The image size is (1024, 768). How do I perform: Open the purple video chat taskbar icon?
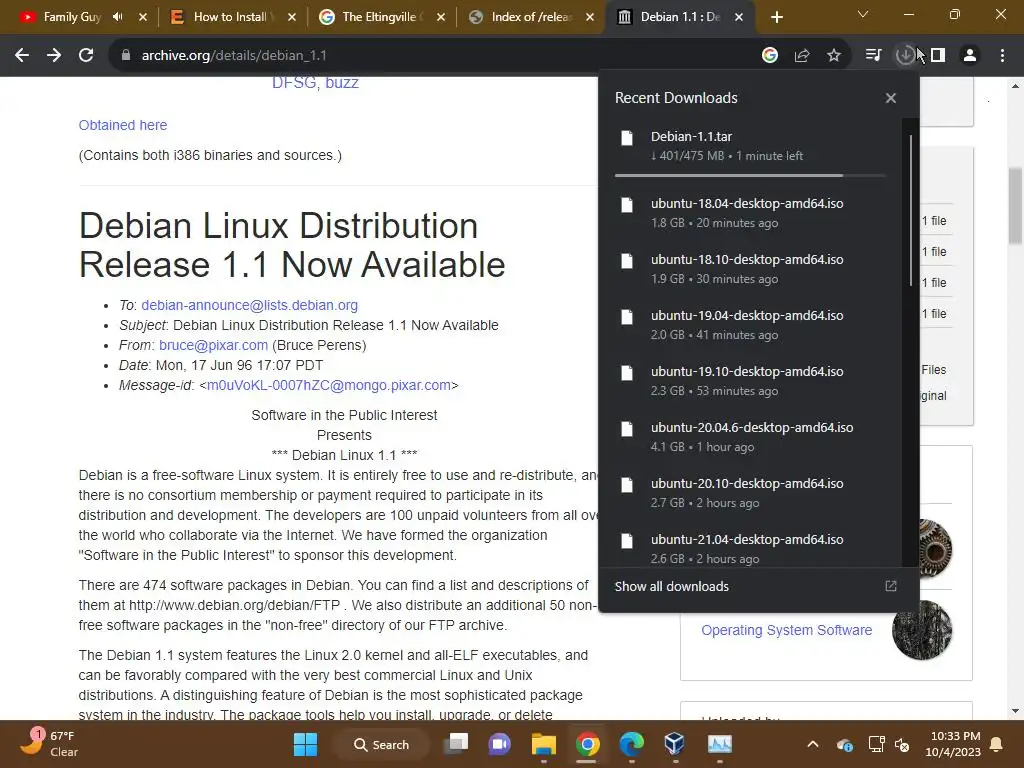click(x=500, y=744)
